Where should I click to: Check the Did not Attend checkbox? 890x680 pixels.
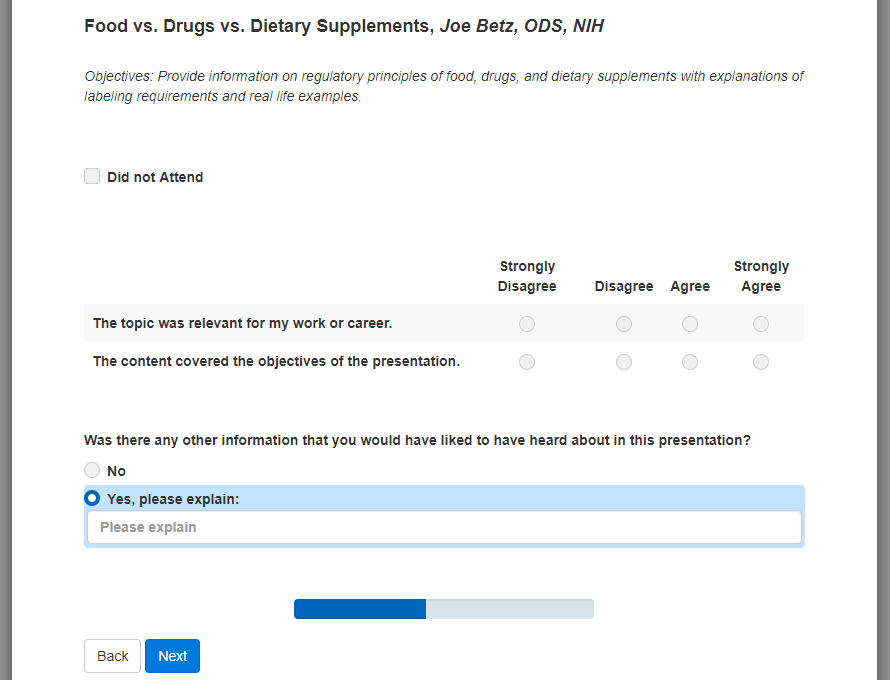tap(92, 177)
